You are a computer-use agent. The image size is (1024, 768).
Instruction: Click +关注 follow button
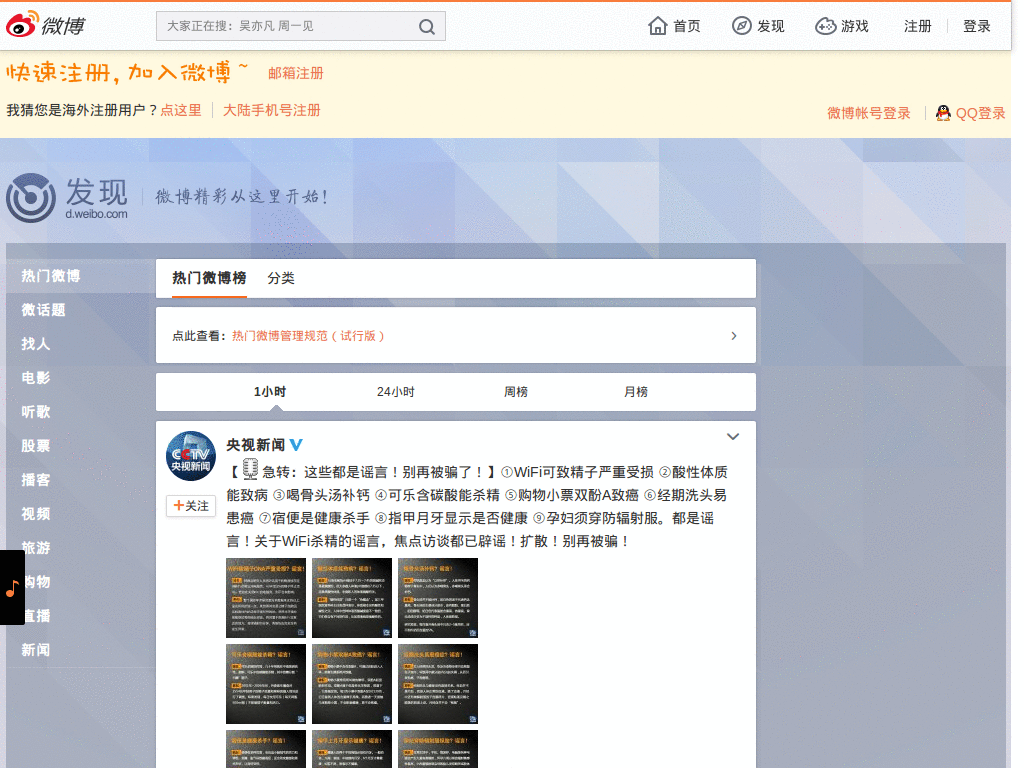click(191, 505)
